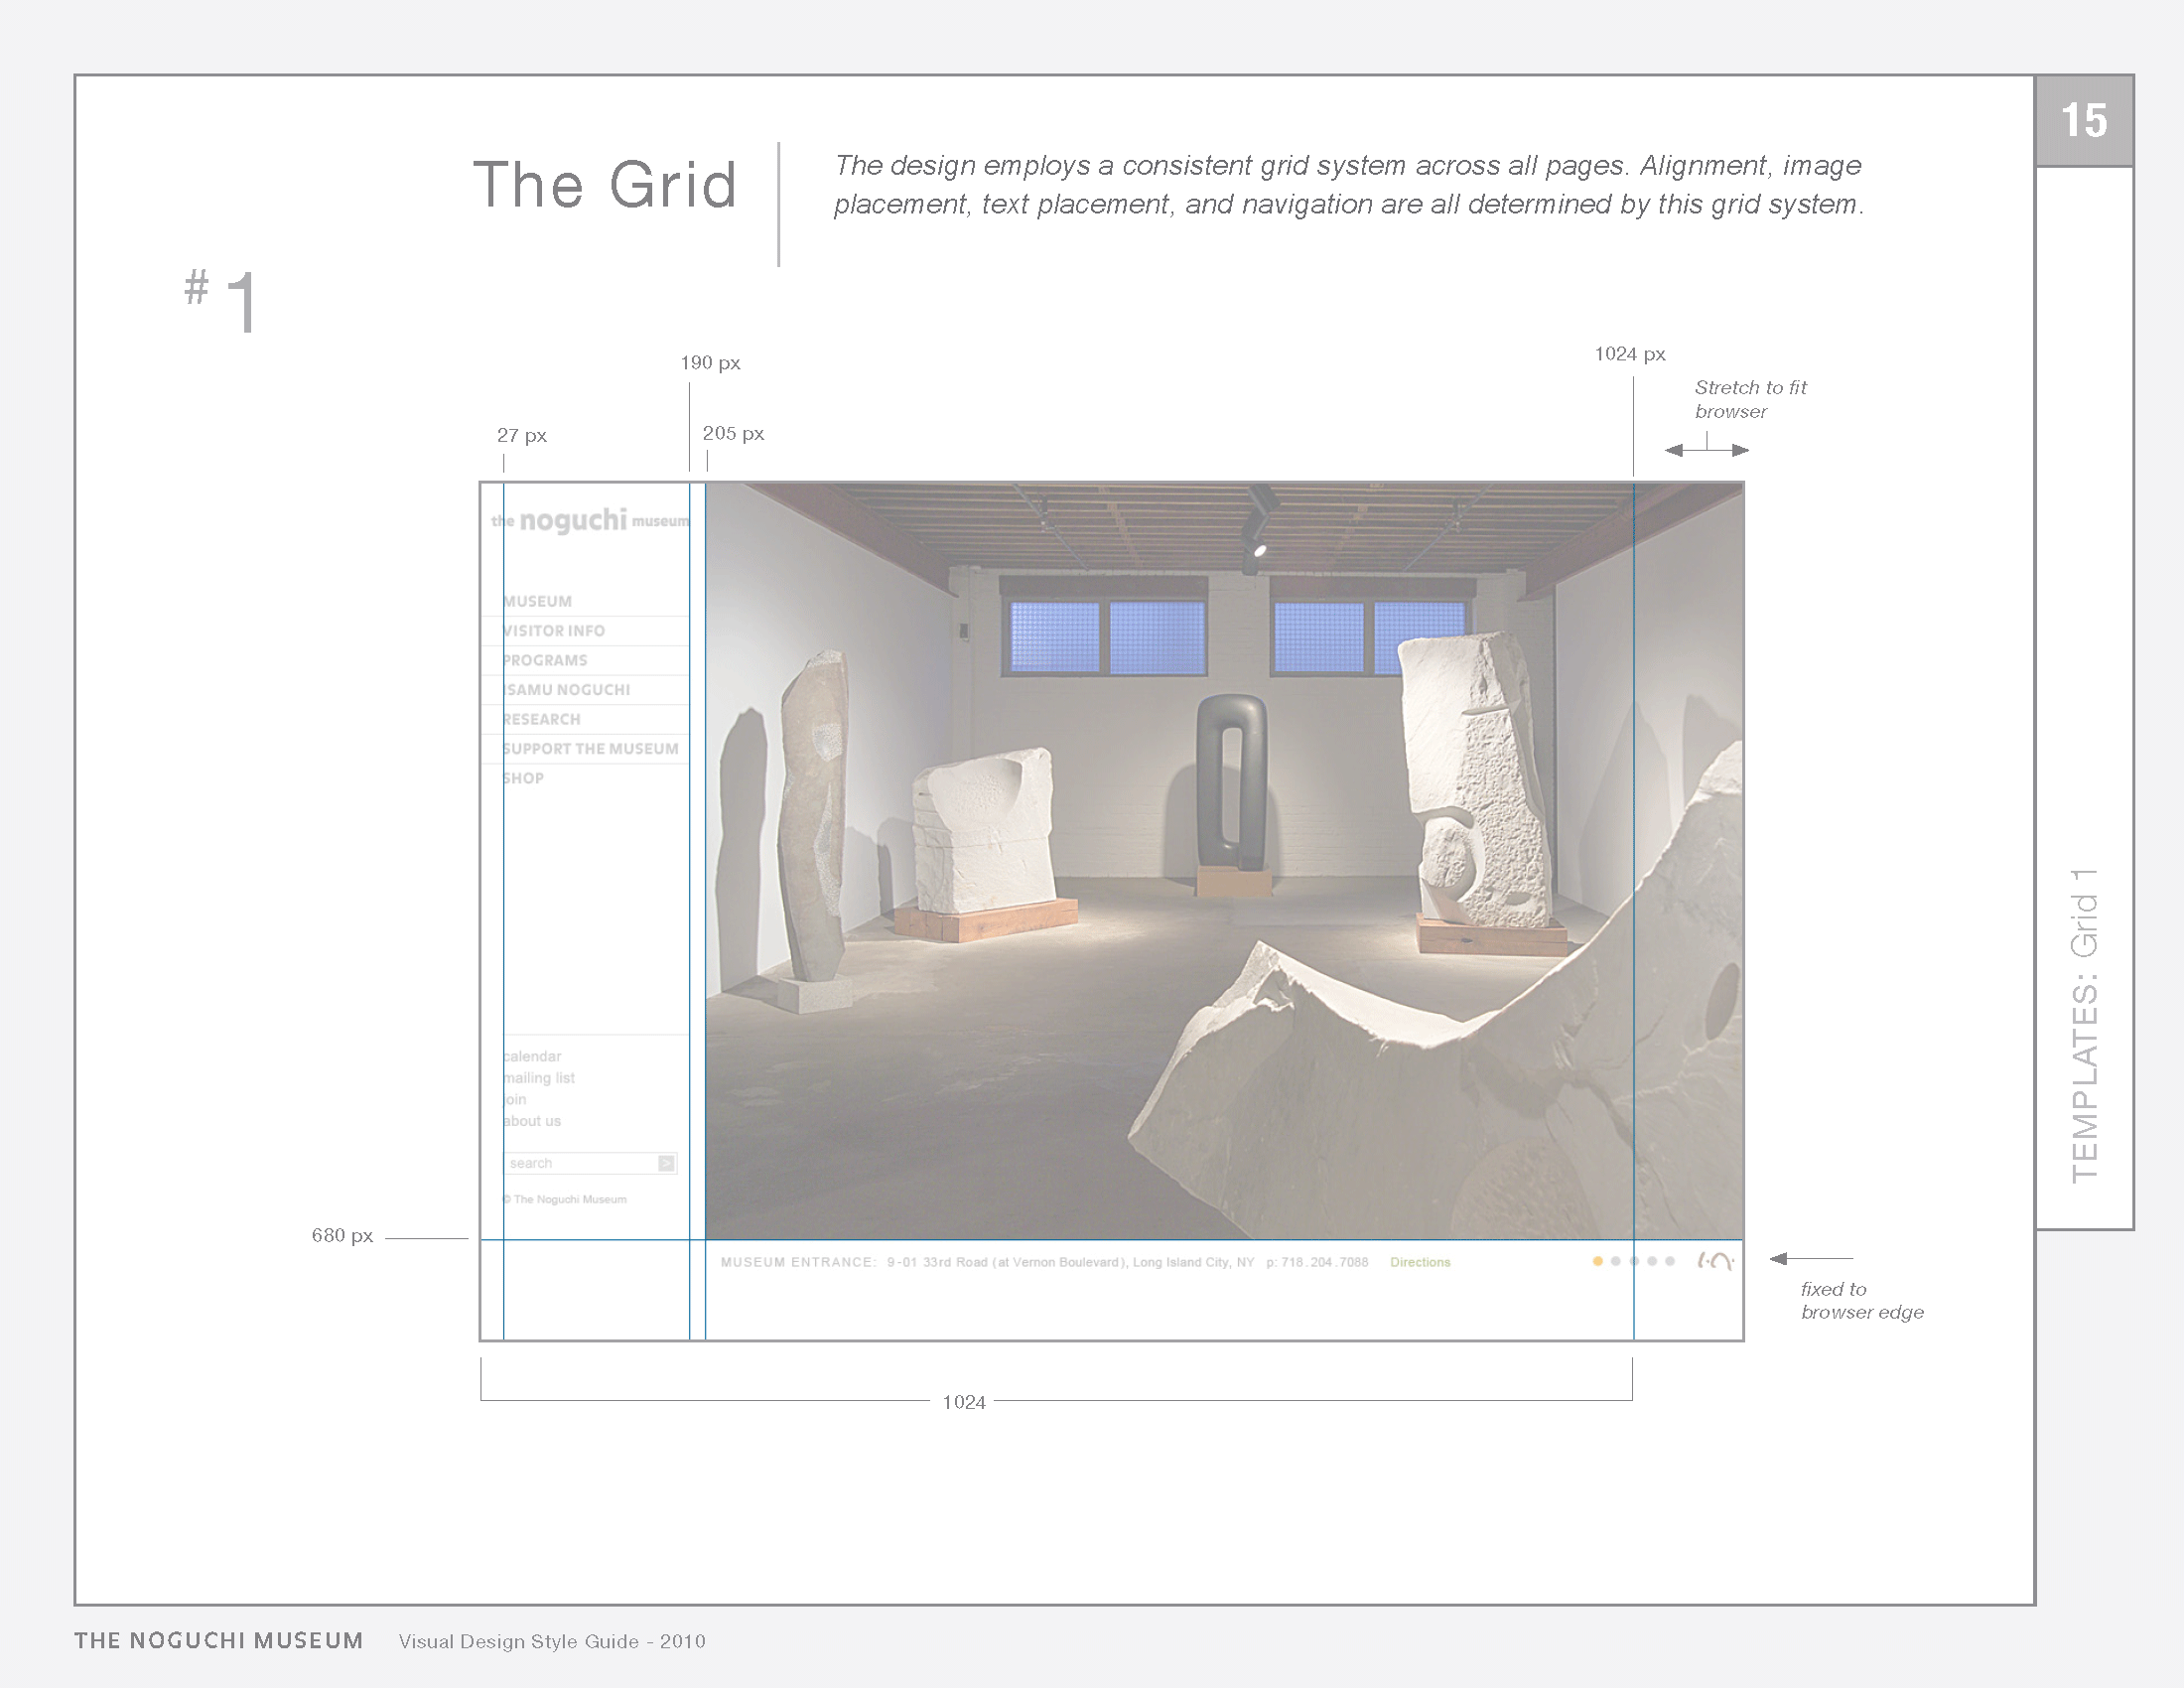Open the ISAMU NOGUCHI navigation item
Screen dimensions: 2184x1688
click(567, 690)
